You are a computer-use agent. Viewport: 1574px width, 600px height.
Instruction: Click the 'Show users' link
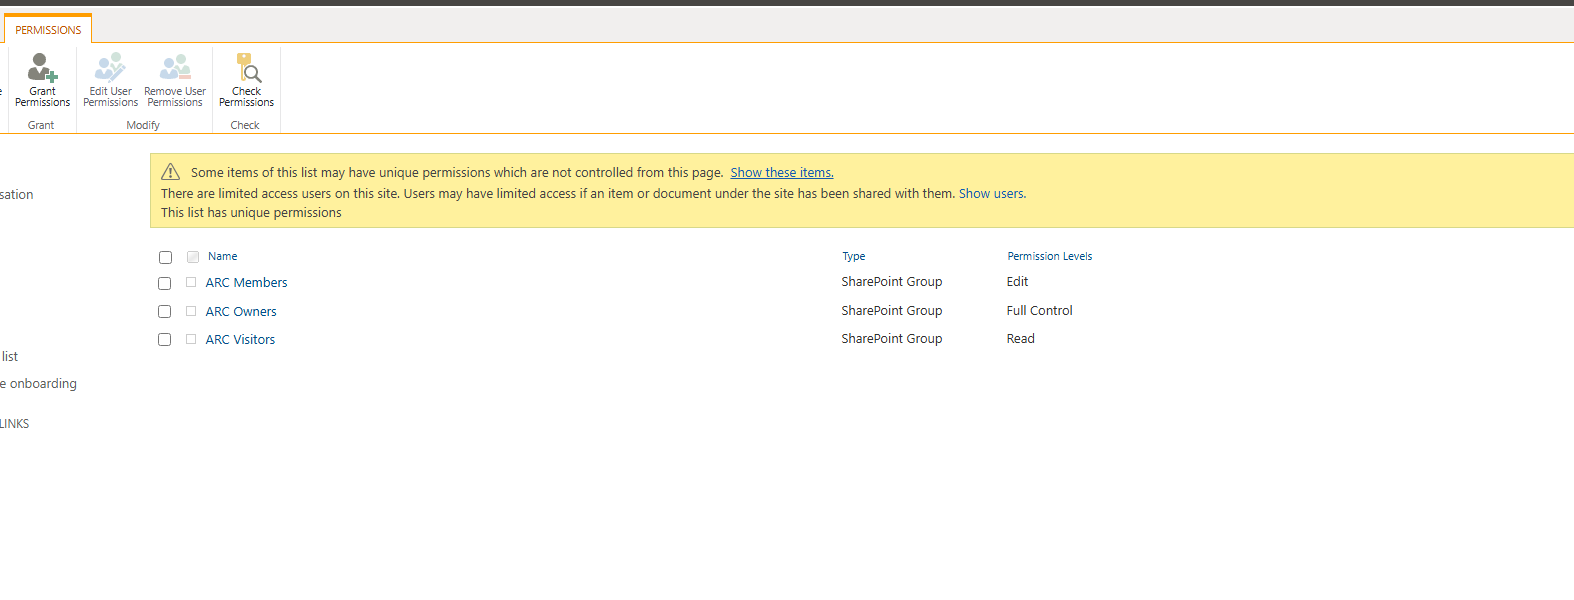point(991,194)
